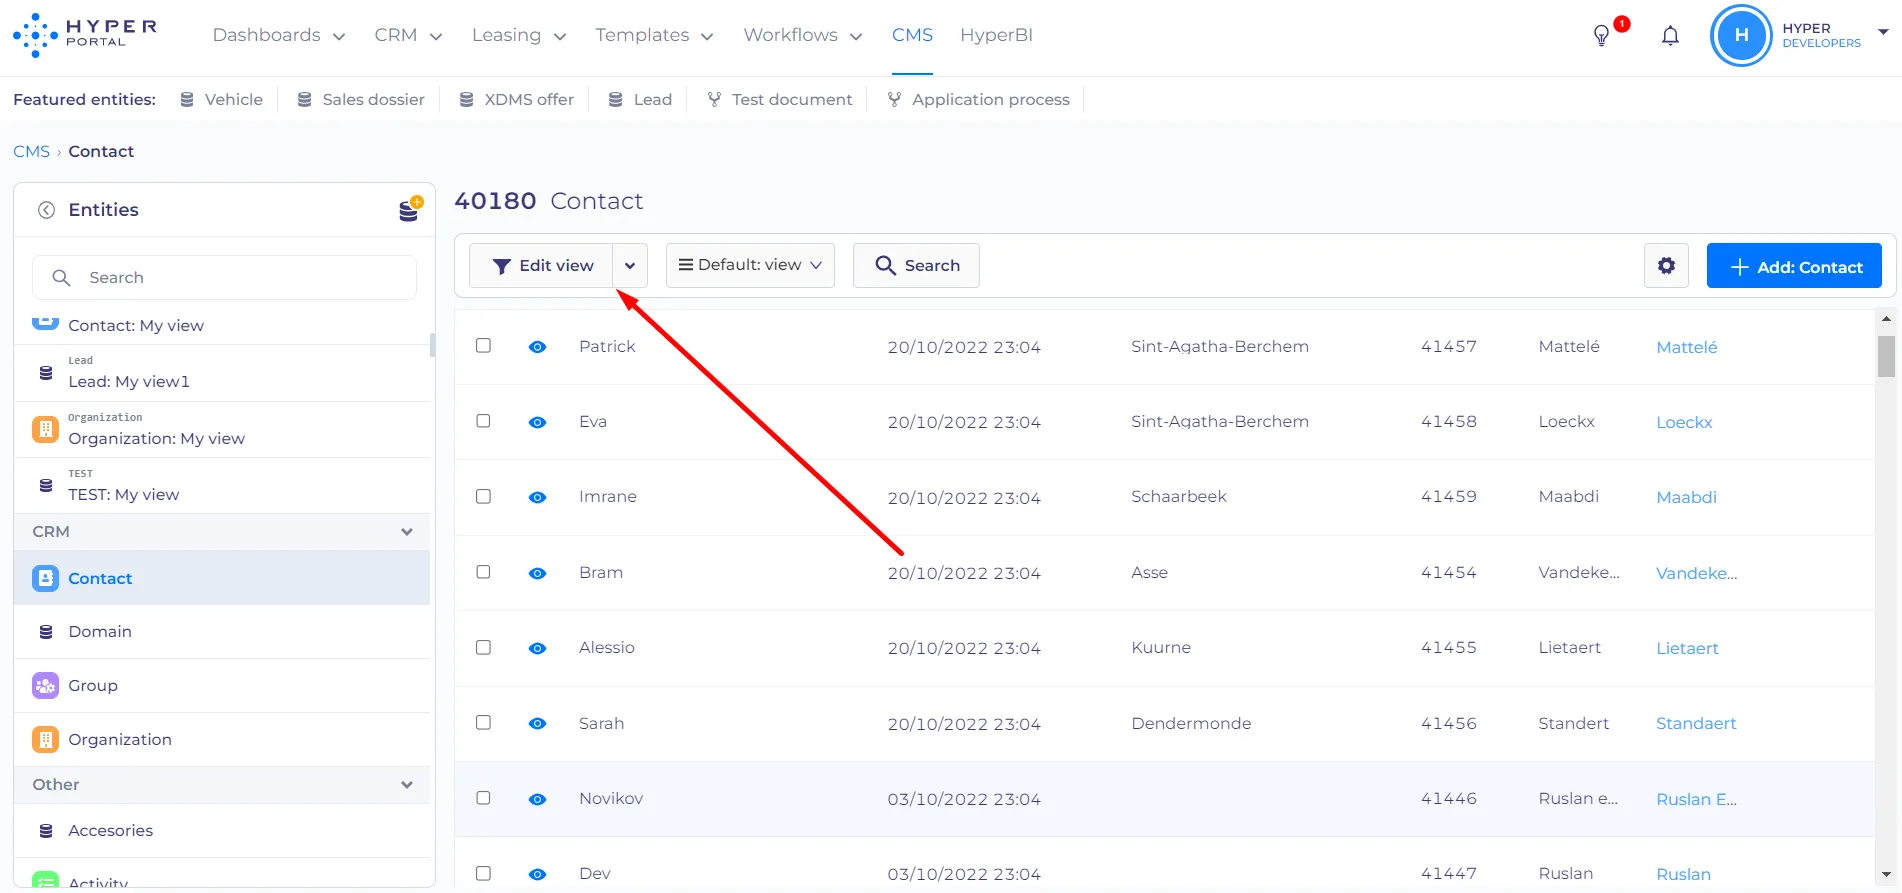
Task: Expand the Dashboards menu
Action: pos(279,35)
